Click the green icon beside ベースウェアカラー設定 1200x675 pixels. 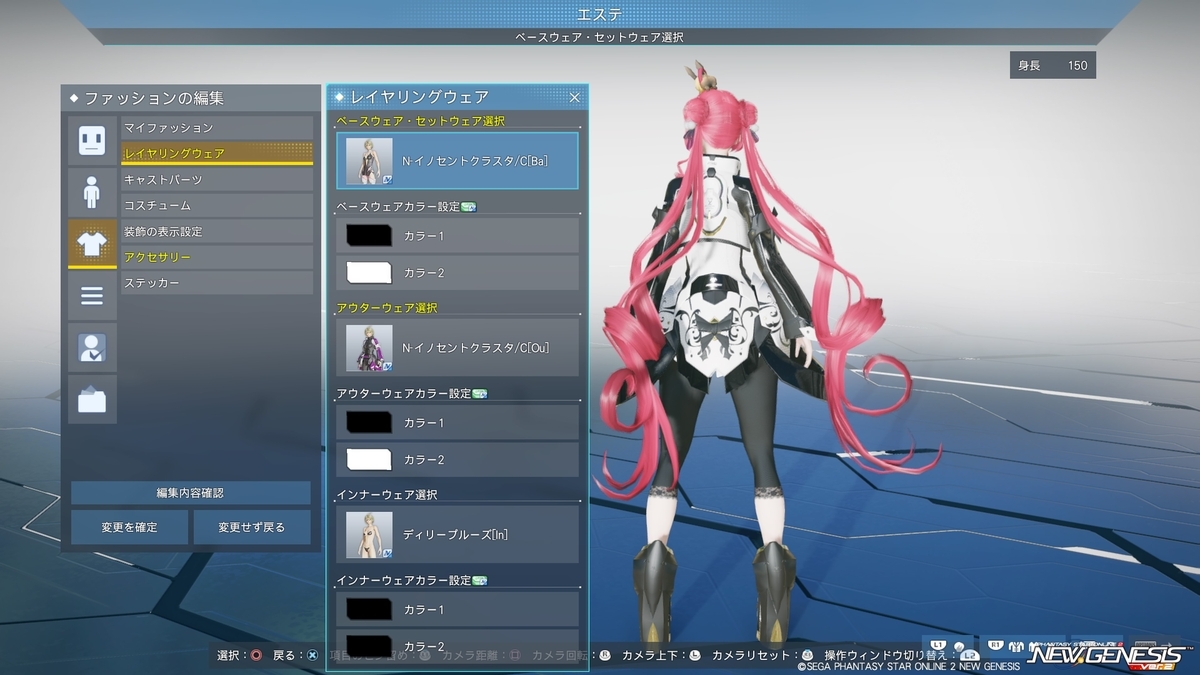468,207
